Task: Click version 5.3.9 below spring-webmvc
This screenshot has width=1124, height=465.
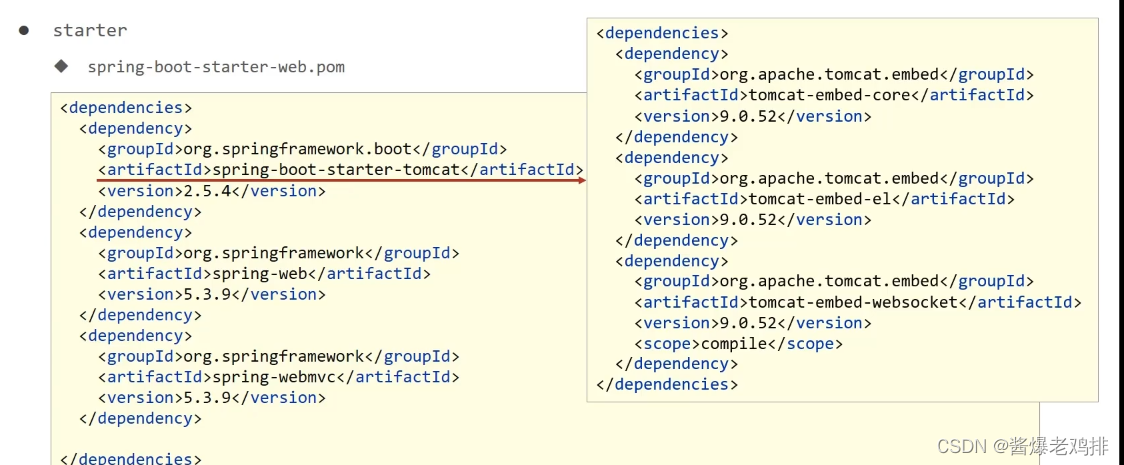Action: (x=211, y=398)
